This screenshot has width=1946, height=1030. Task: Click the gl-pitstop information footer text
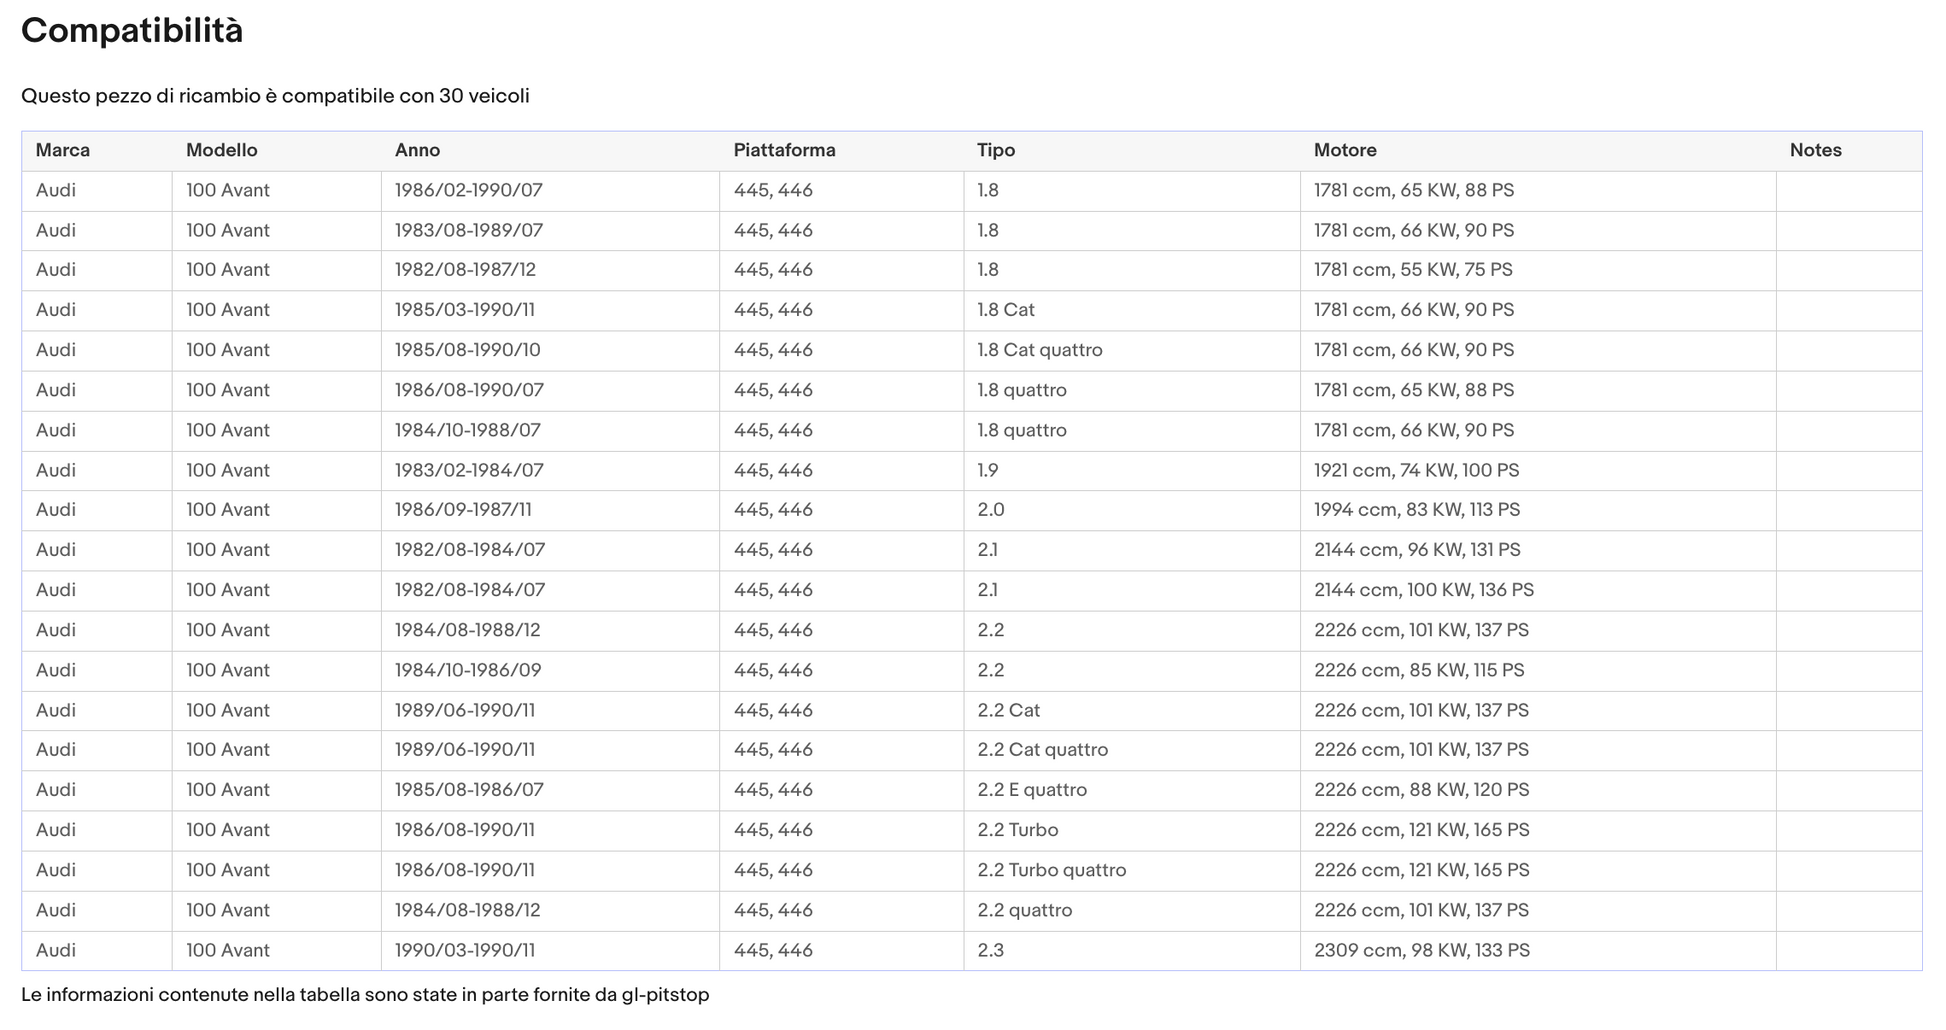(x=365, y=995)
